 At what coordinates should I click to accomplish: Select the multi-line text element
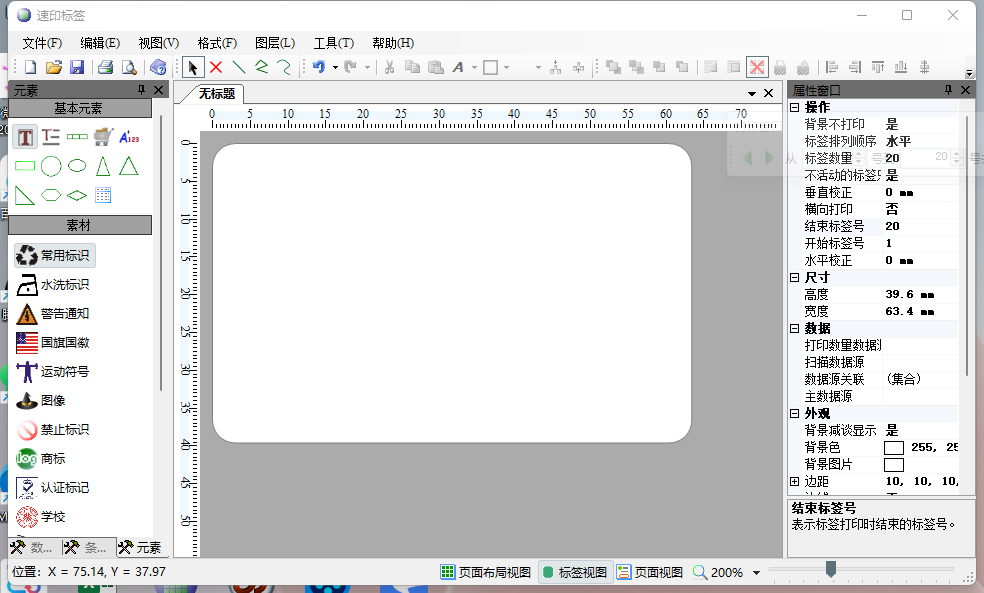(x=51, y=137)
